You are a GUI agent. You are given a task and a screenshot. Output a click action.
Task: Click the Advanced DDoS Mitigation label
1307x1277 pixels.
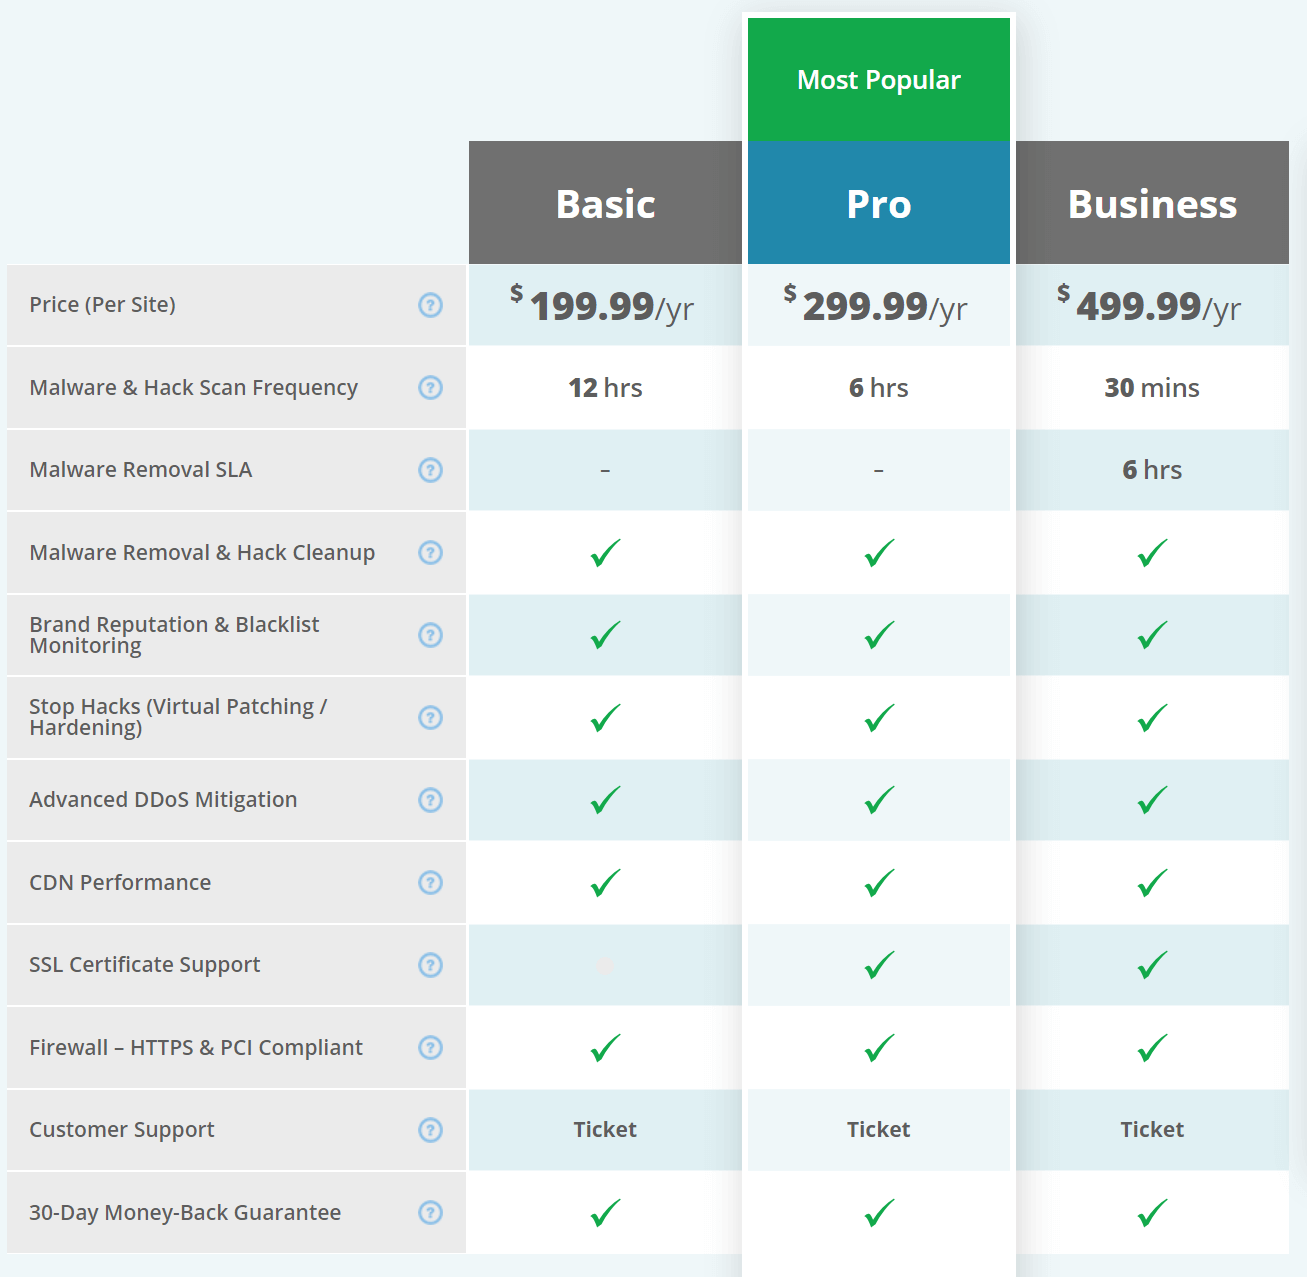coord(163,800)
